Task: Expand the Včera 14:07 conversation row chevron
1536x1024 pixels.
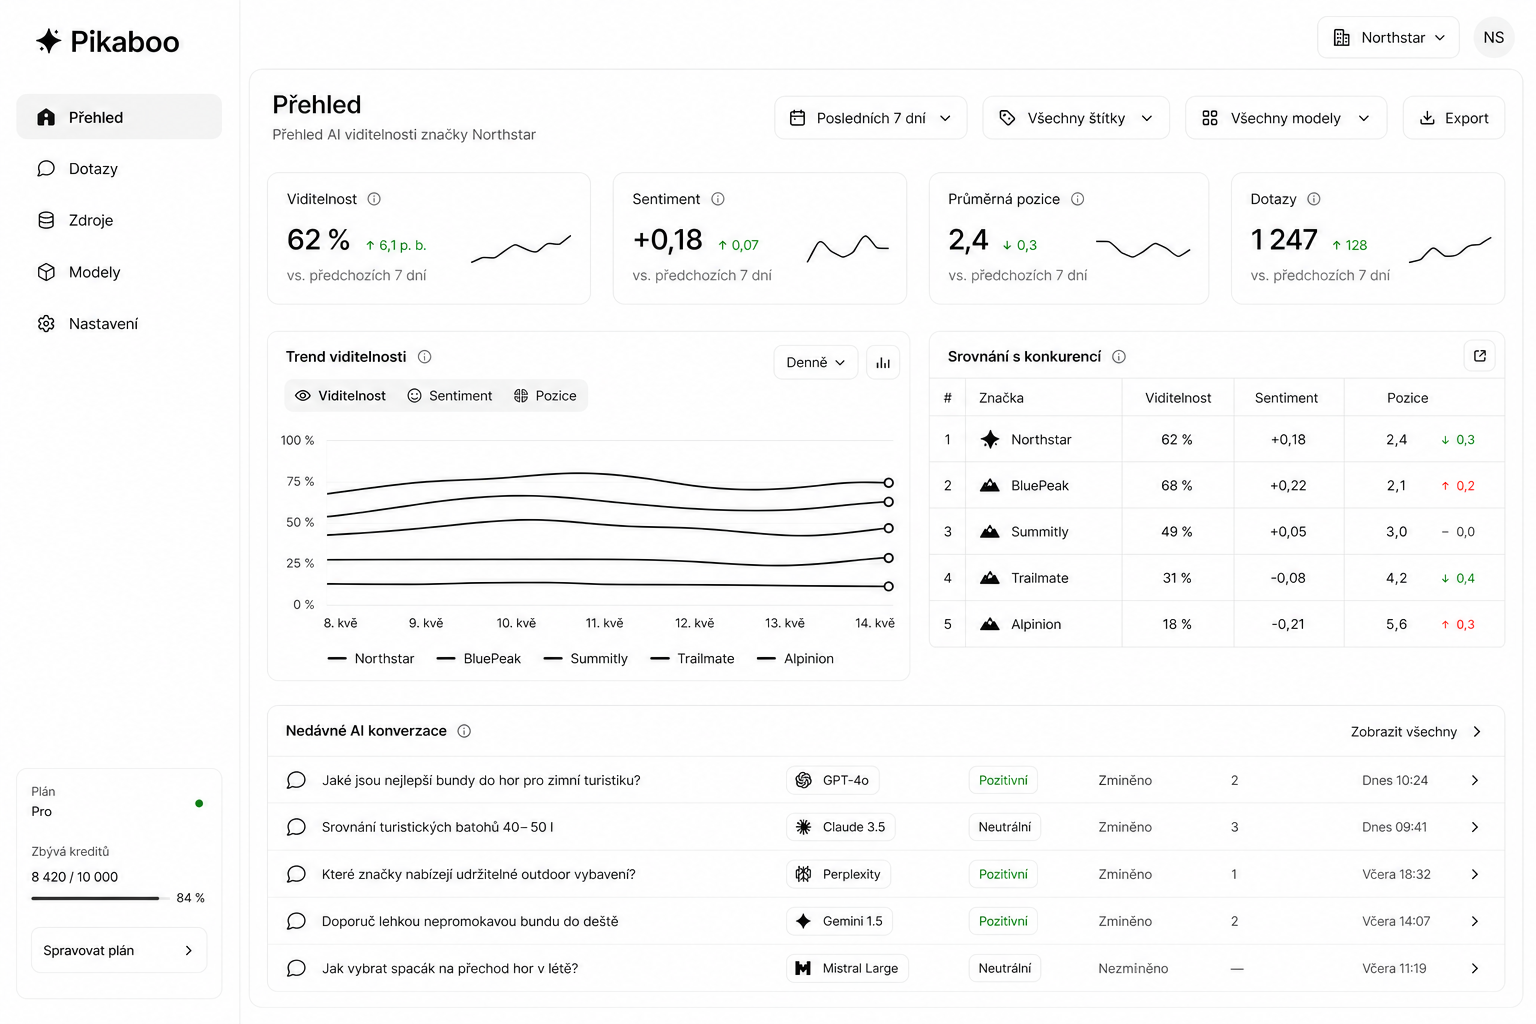Action: tap(1475, 921)
